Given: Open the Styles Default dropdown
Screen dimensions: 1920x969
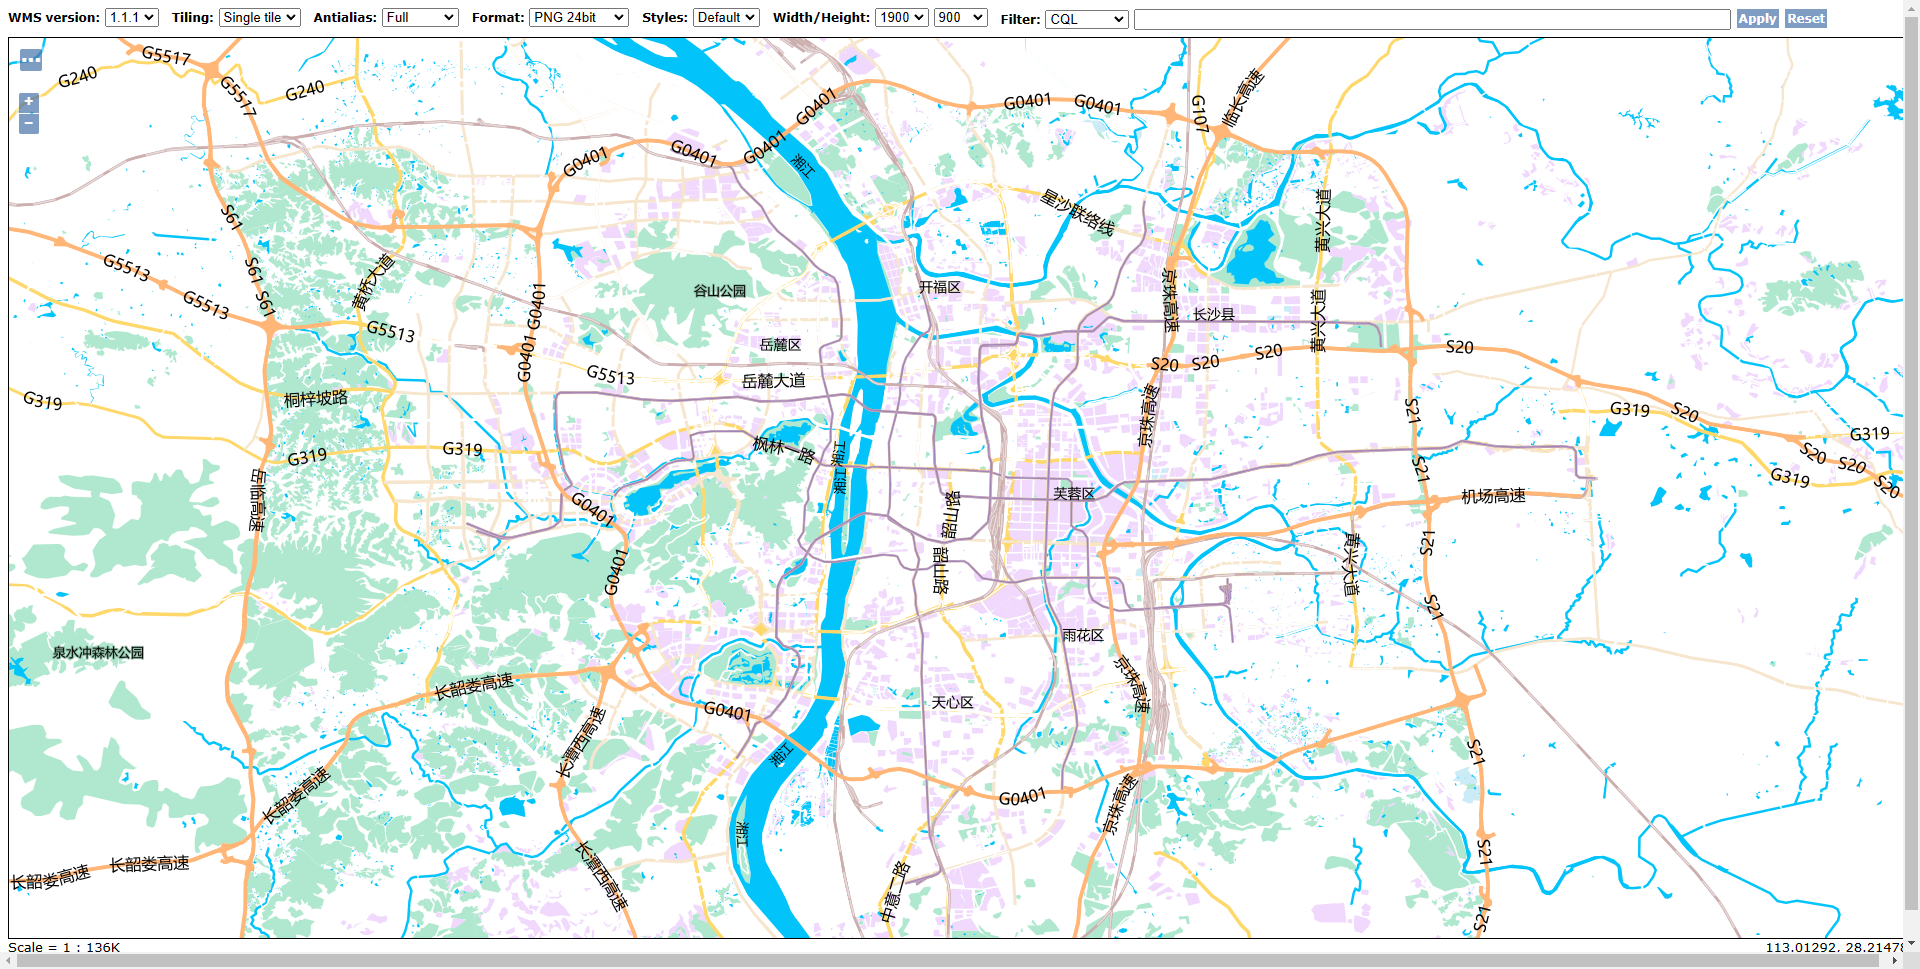Looking at the screenshot, I should [726, 18].
